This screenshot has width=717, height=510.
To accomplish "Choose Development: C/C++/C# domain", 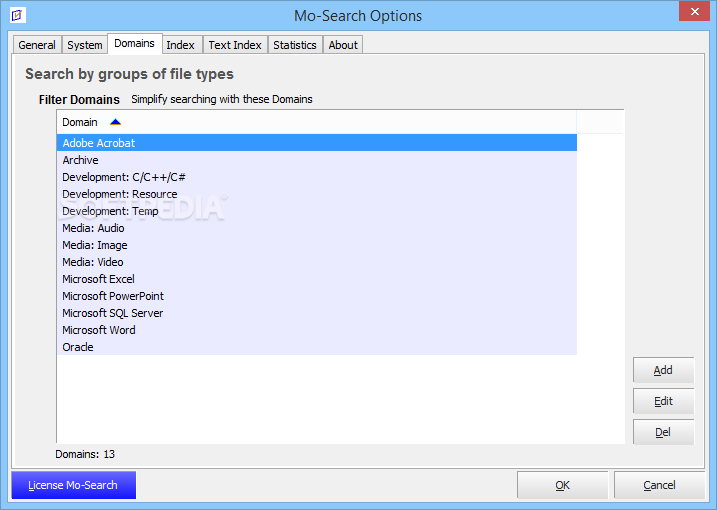I will click(316, 177).
